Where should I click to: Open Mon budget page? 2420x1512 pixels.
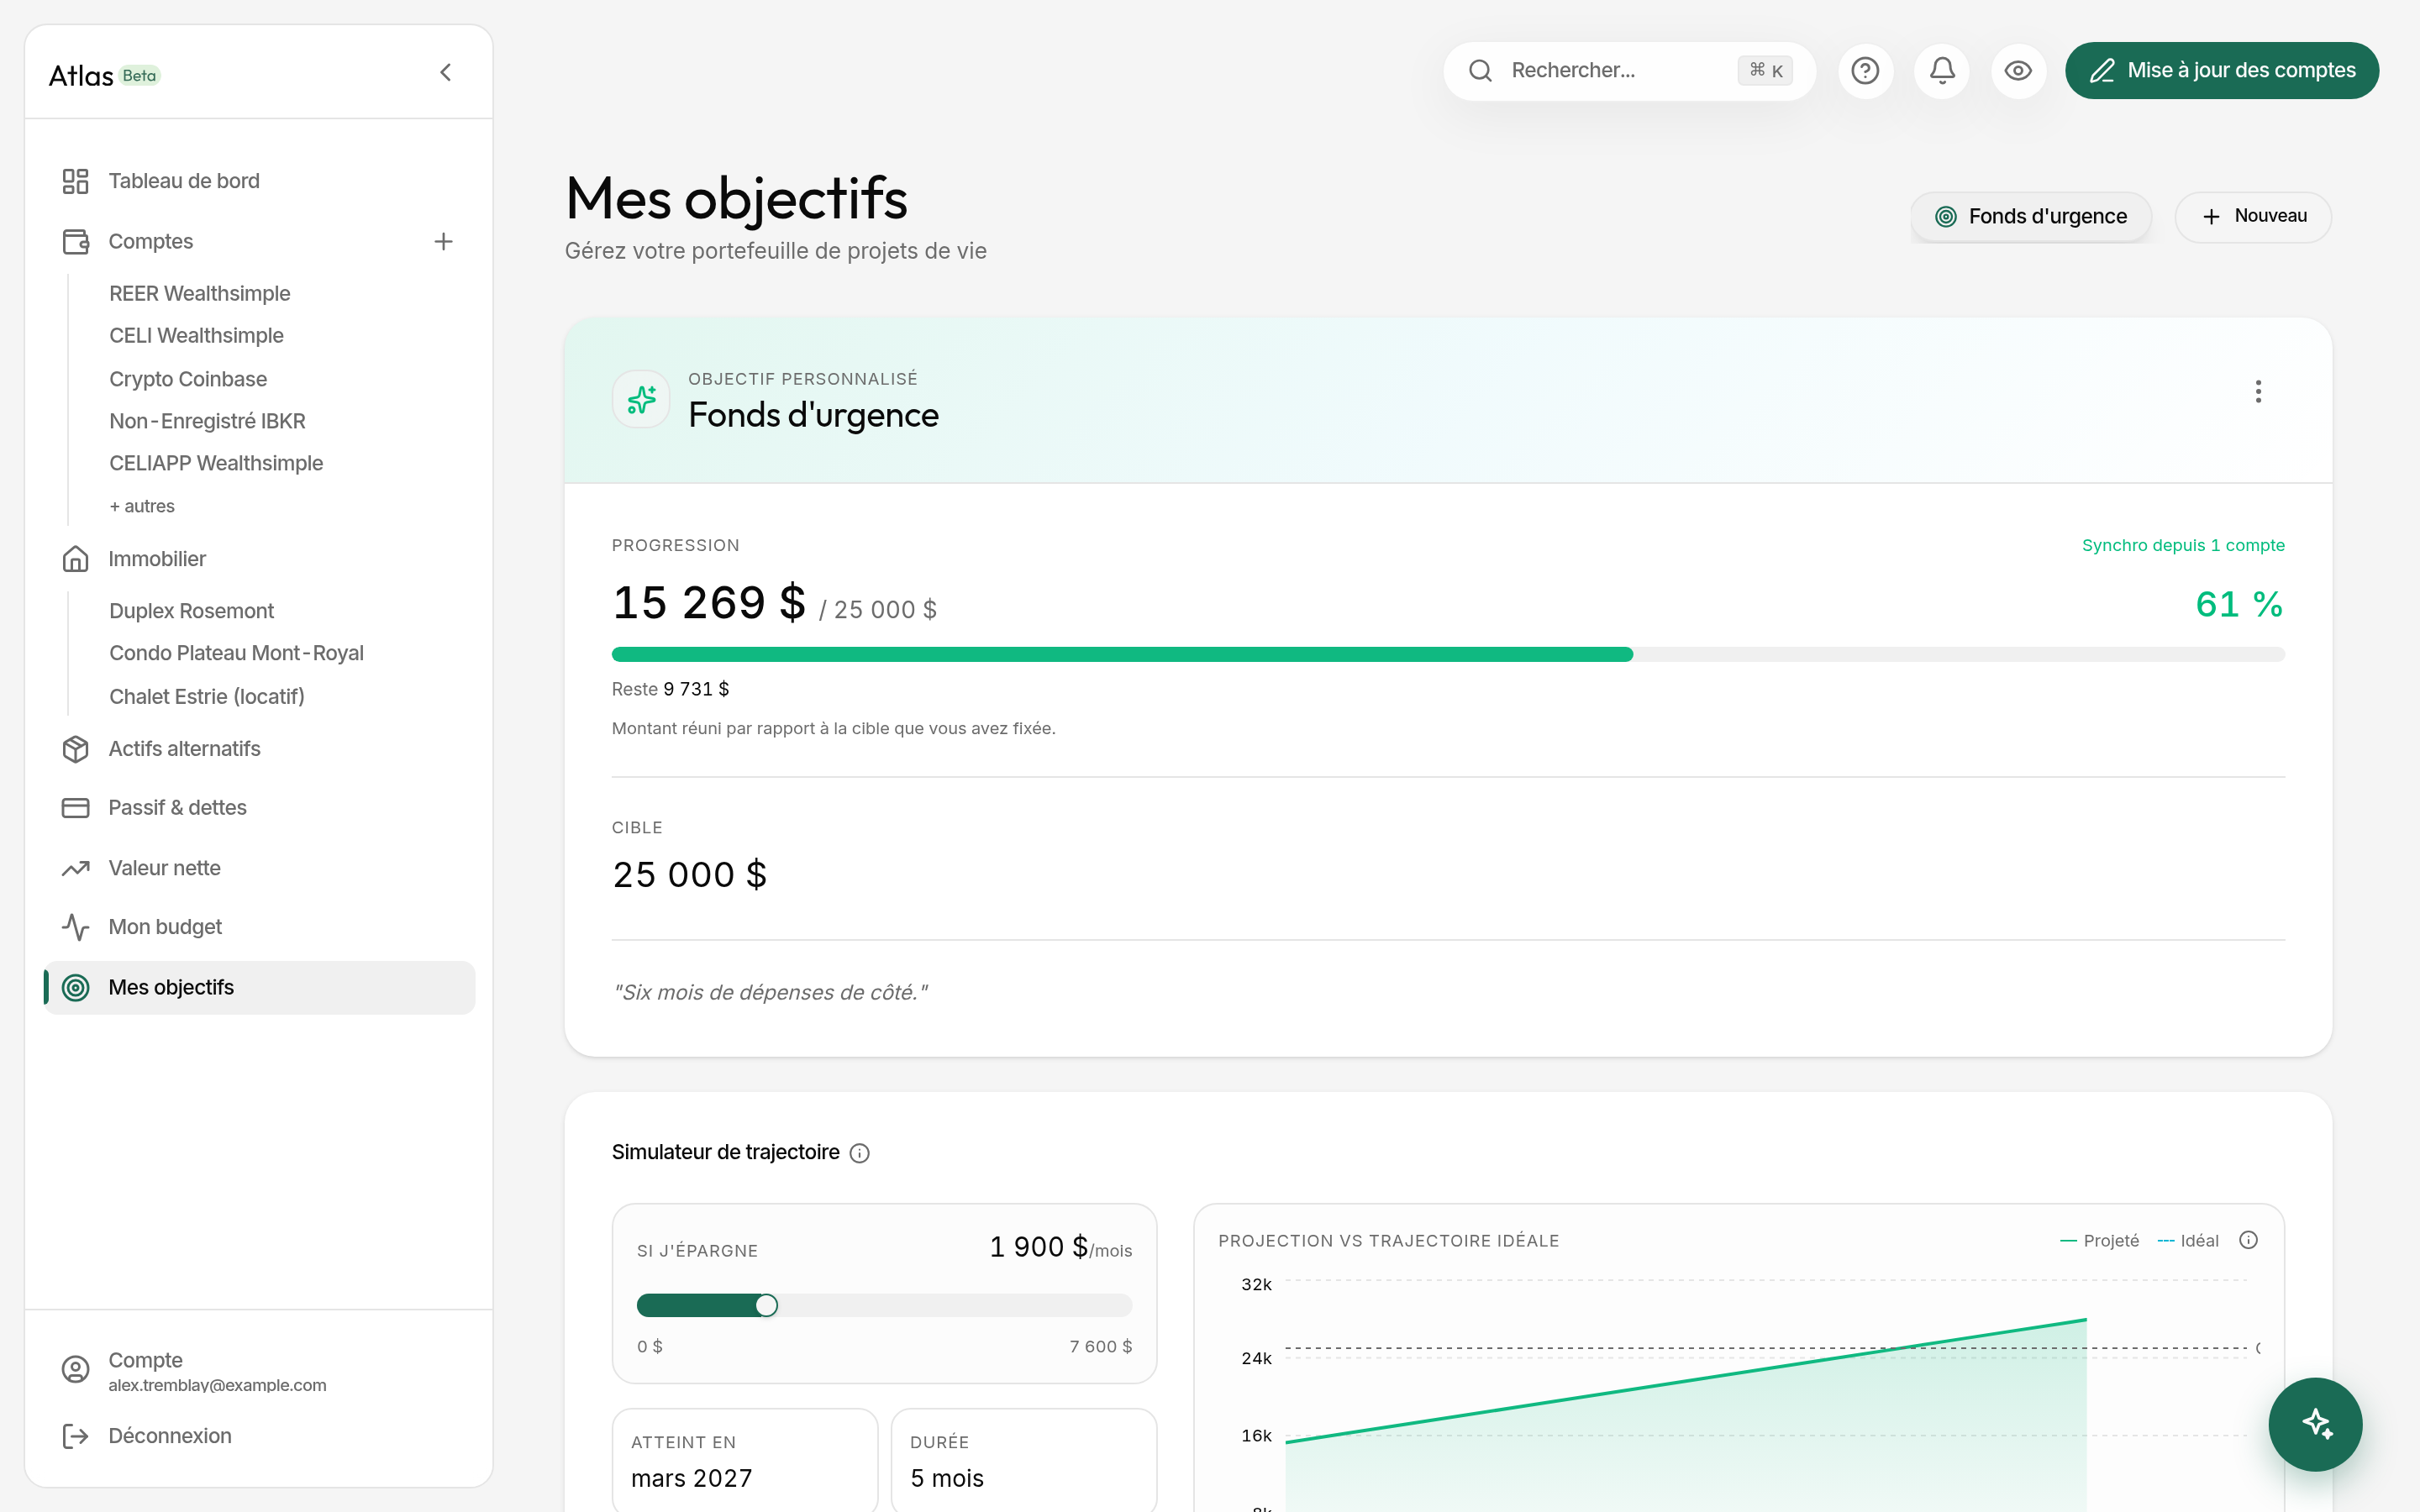click(165, 927)
